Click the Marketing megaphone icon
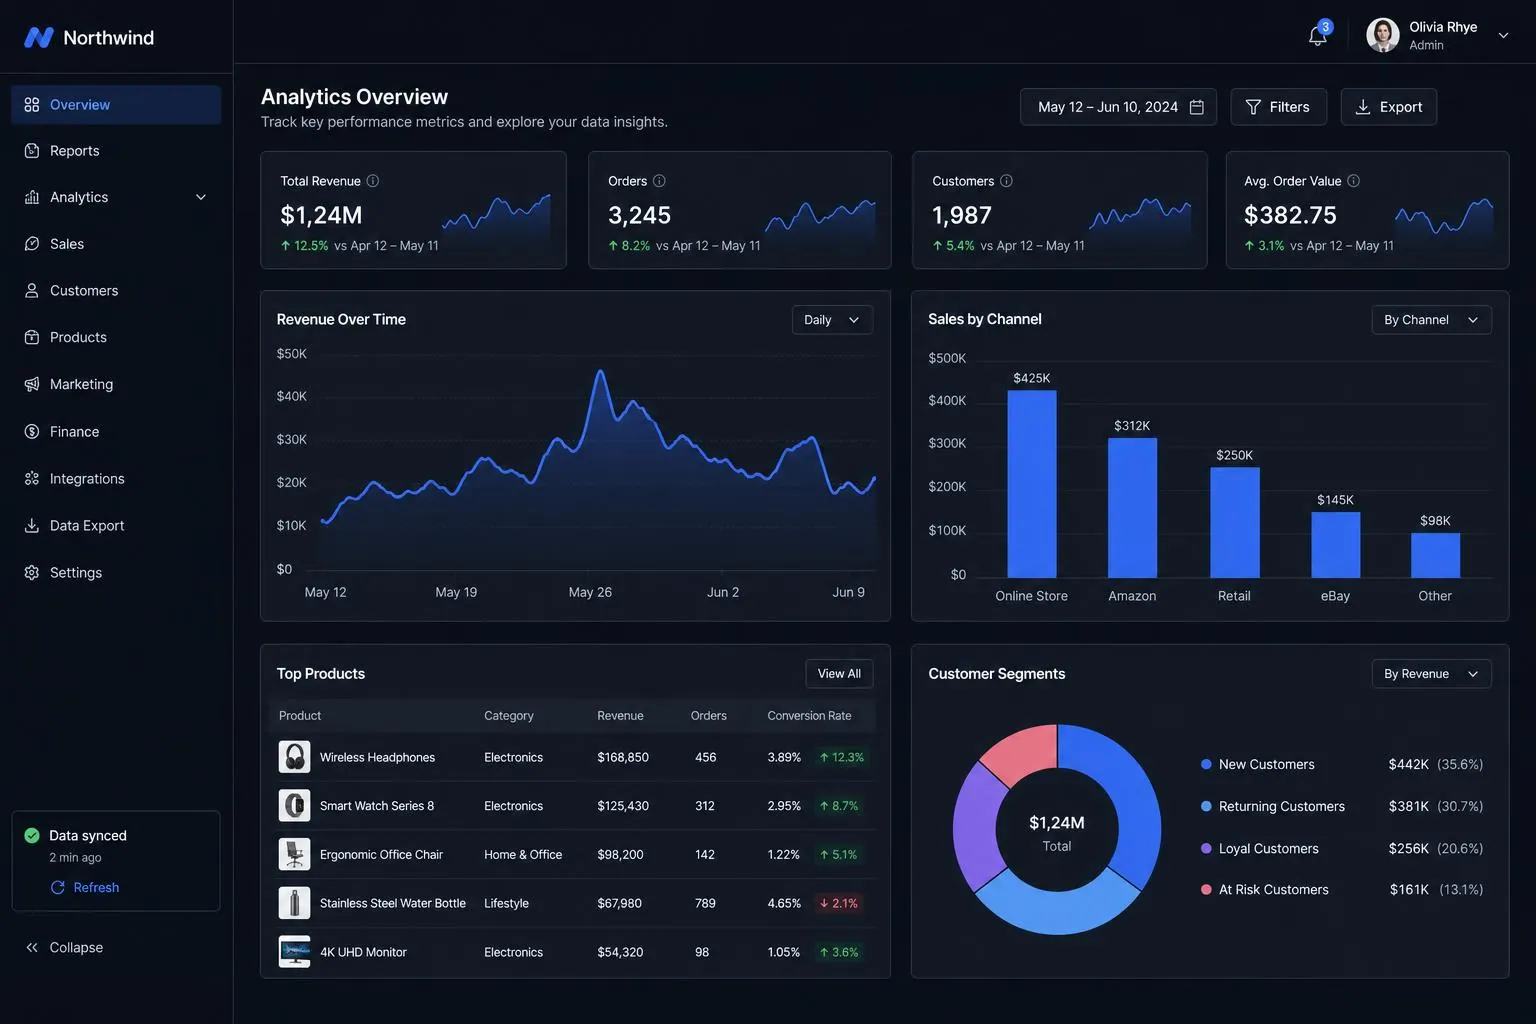The height and width of the screenshot is (1024, 1536). click(32, 384)
